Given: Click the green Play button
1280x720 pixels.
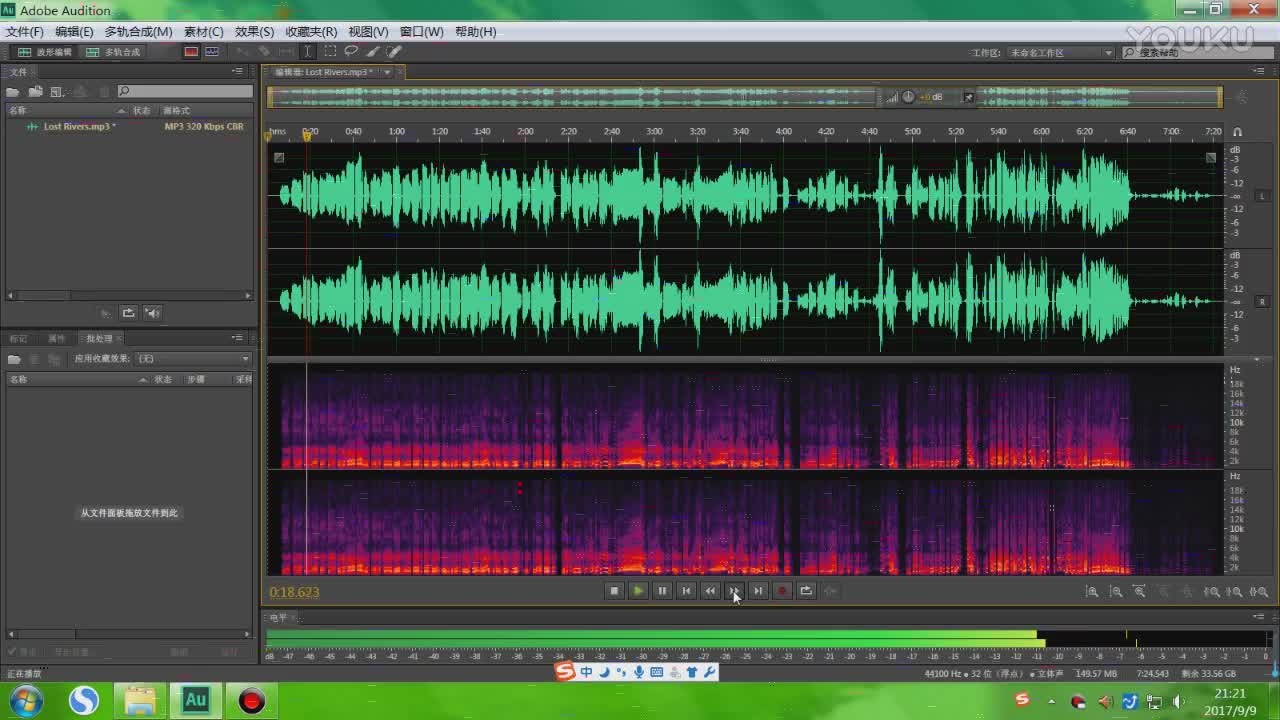Looking at the screenshot, I should click(638, 591).
